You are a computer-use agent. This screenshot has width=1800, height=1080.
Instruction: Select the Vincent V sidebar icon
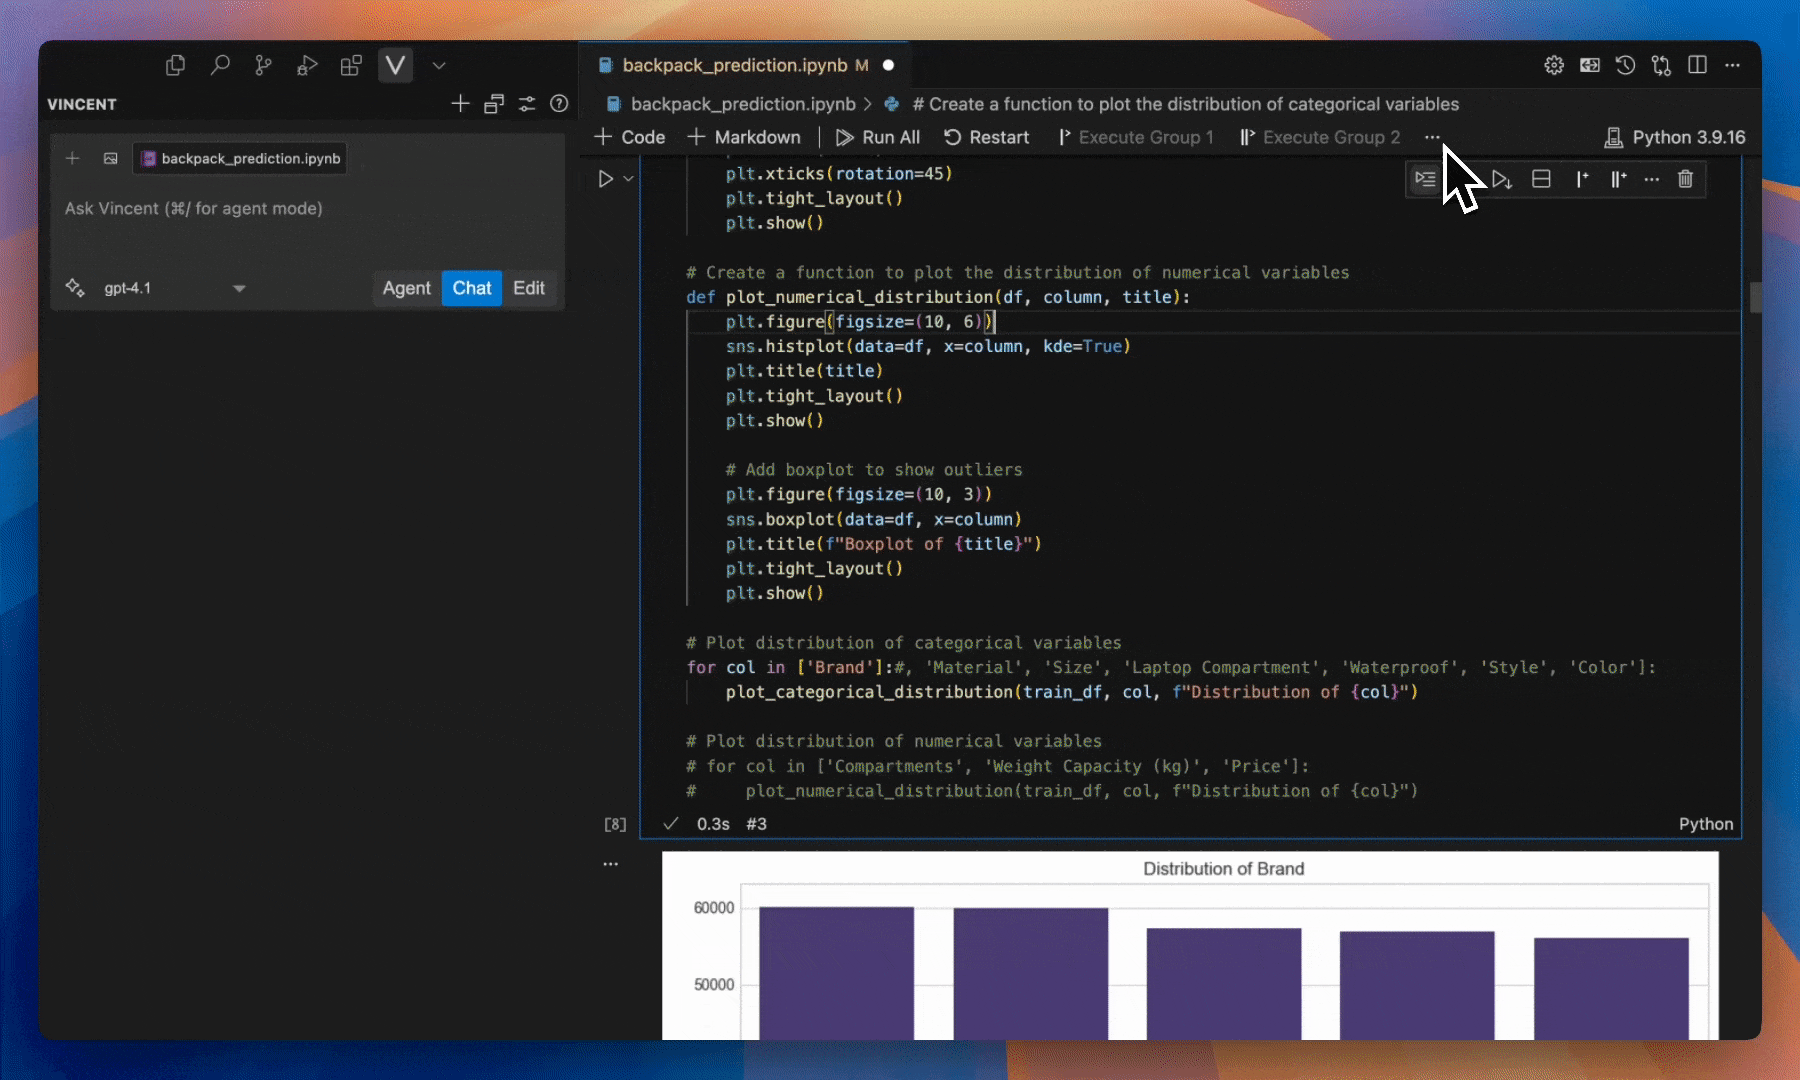[395, 66]
